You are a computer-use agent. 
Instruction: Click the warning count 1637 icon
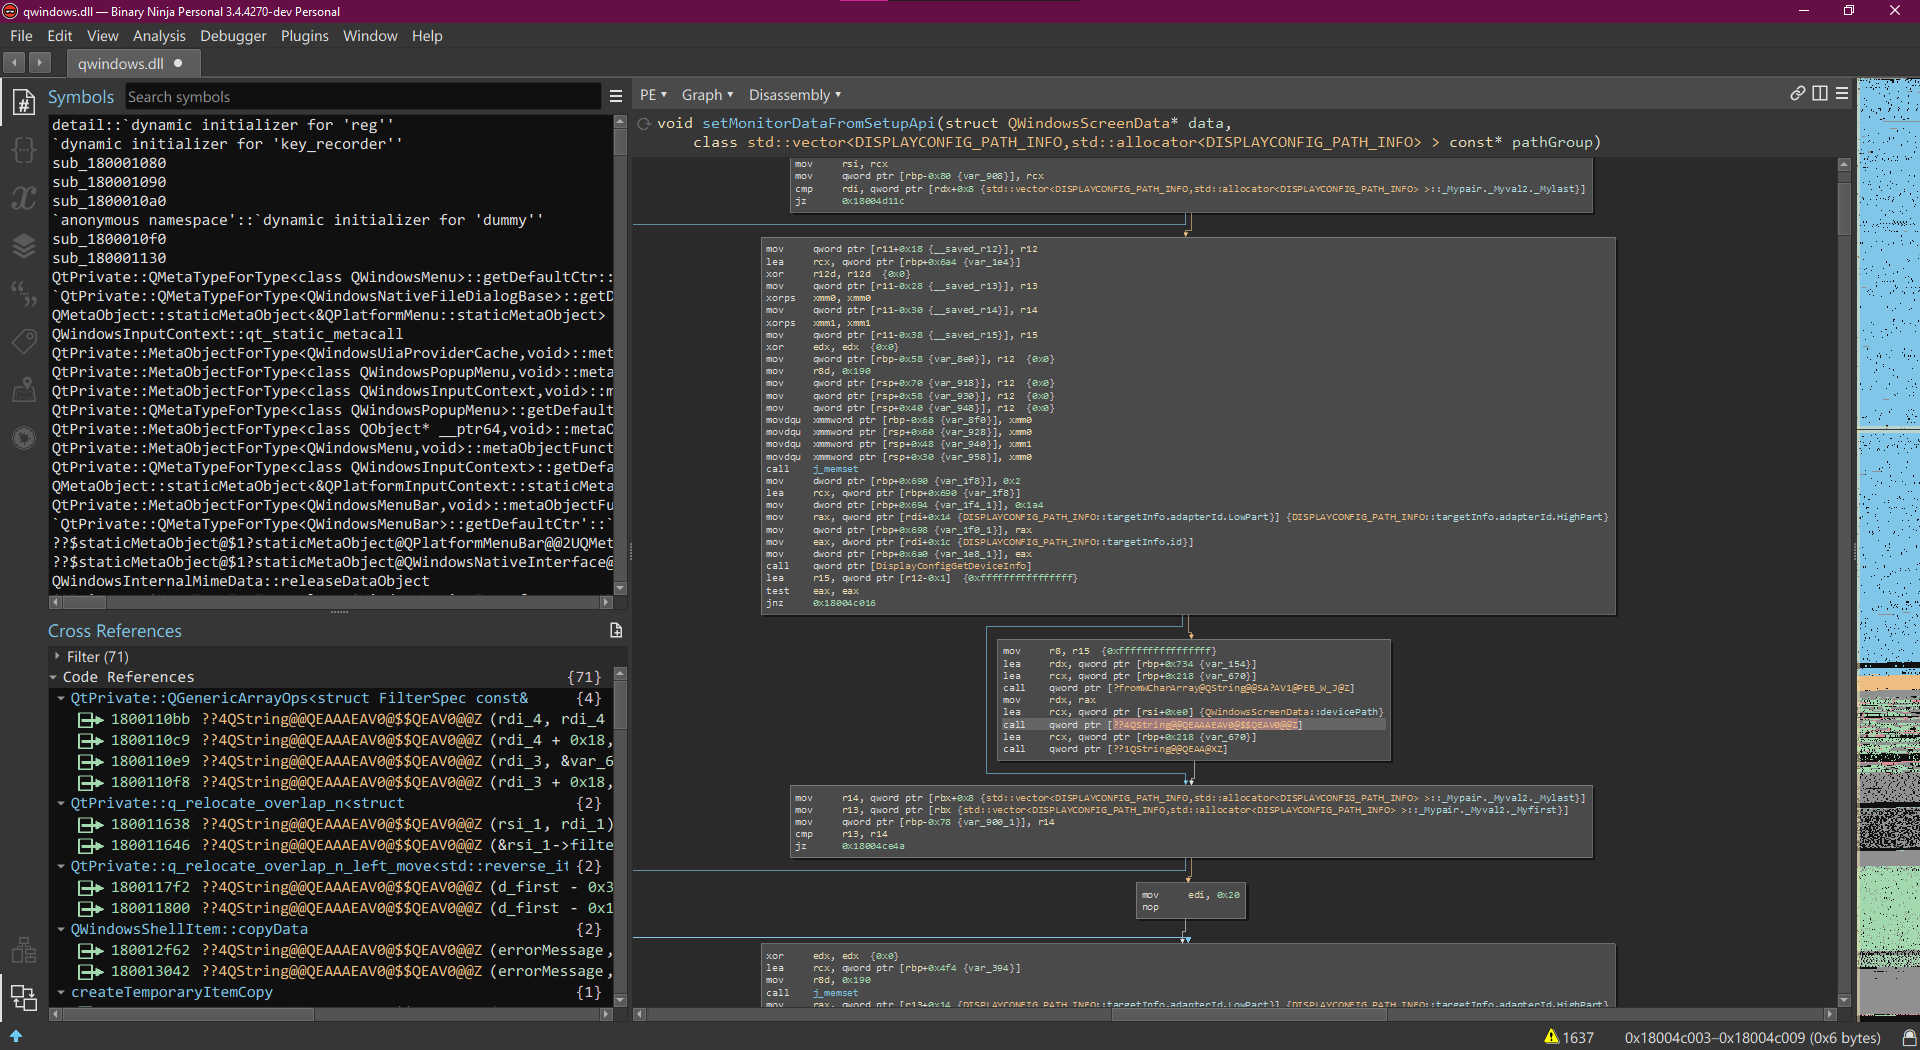1552,1037
